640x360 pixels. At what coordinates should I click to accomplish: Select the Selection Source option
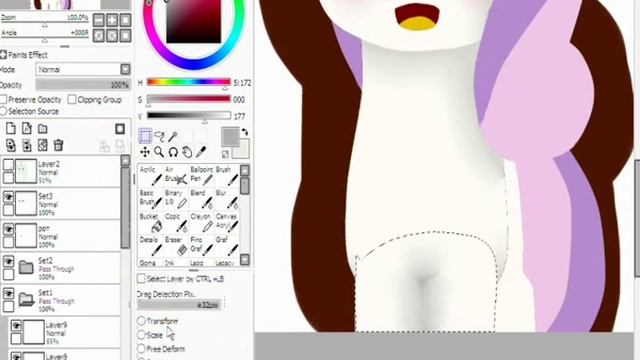pos(3,111)
